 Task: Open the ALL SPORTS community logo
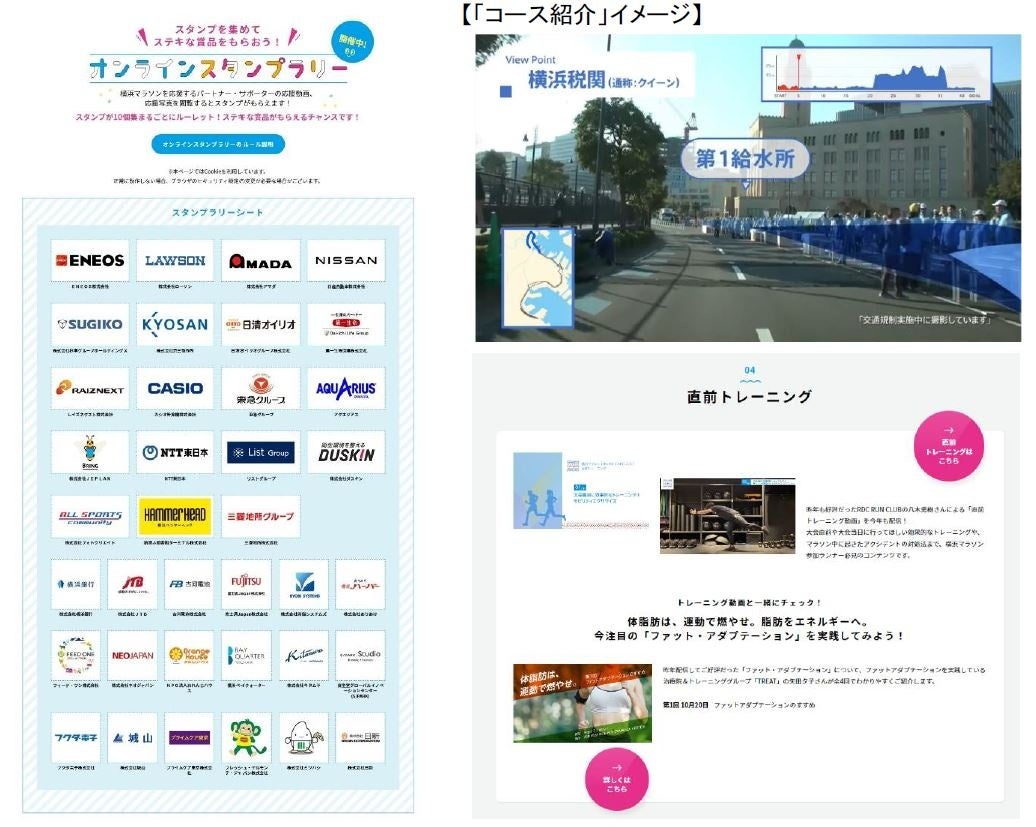90,517
